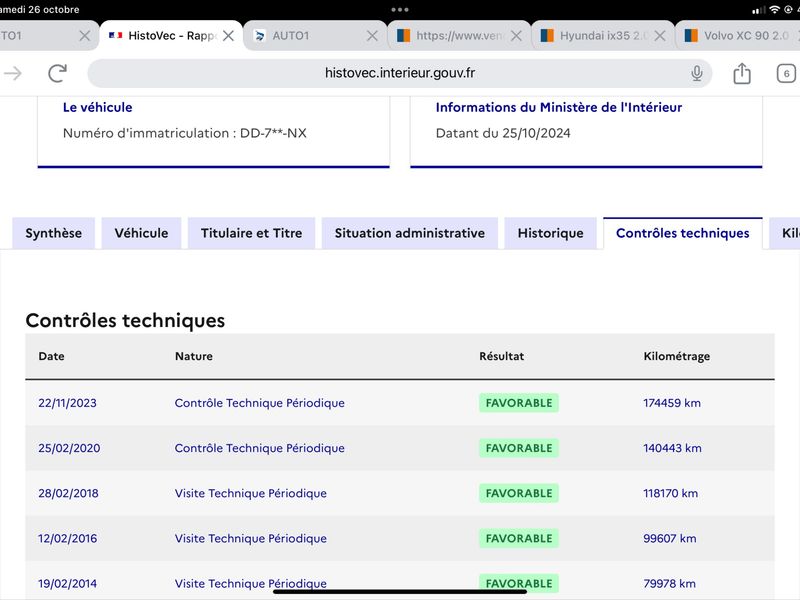Click the date 19/02/2014
The width and height of the screenshot is (800, 600).
pos(67,584)
